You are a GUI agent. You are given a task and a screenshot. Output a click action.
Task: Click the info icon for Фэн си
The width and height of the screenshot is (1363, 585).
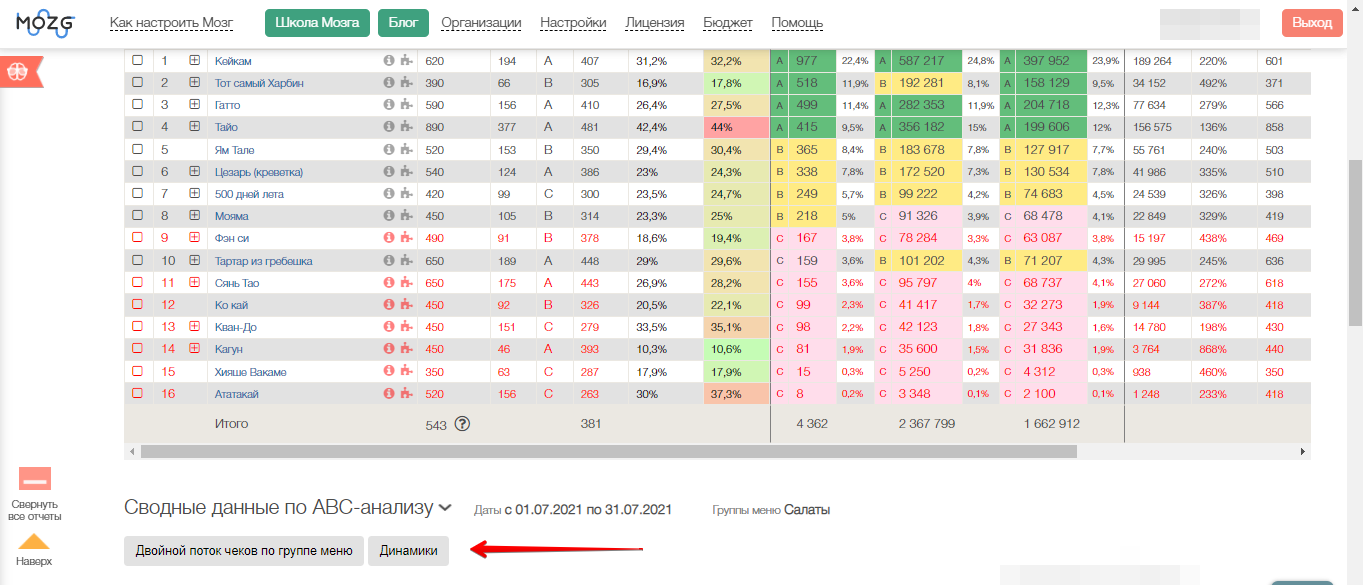pyautogui.click(x=389, y=238)
